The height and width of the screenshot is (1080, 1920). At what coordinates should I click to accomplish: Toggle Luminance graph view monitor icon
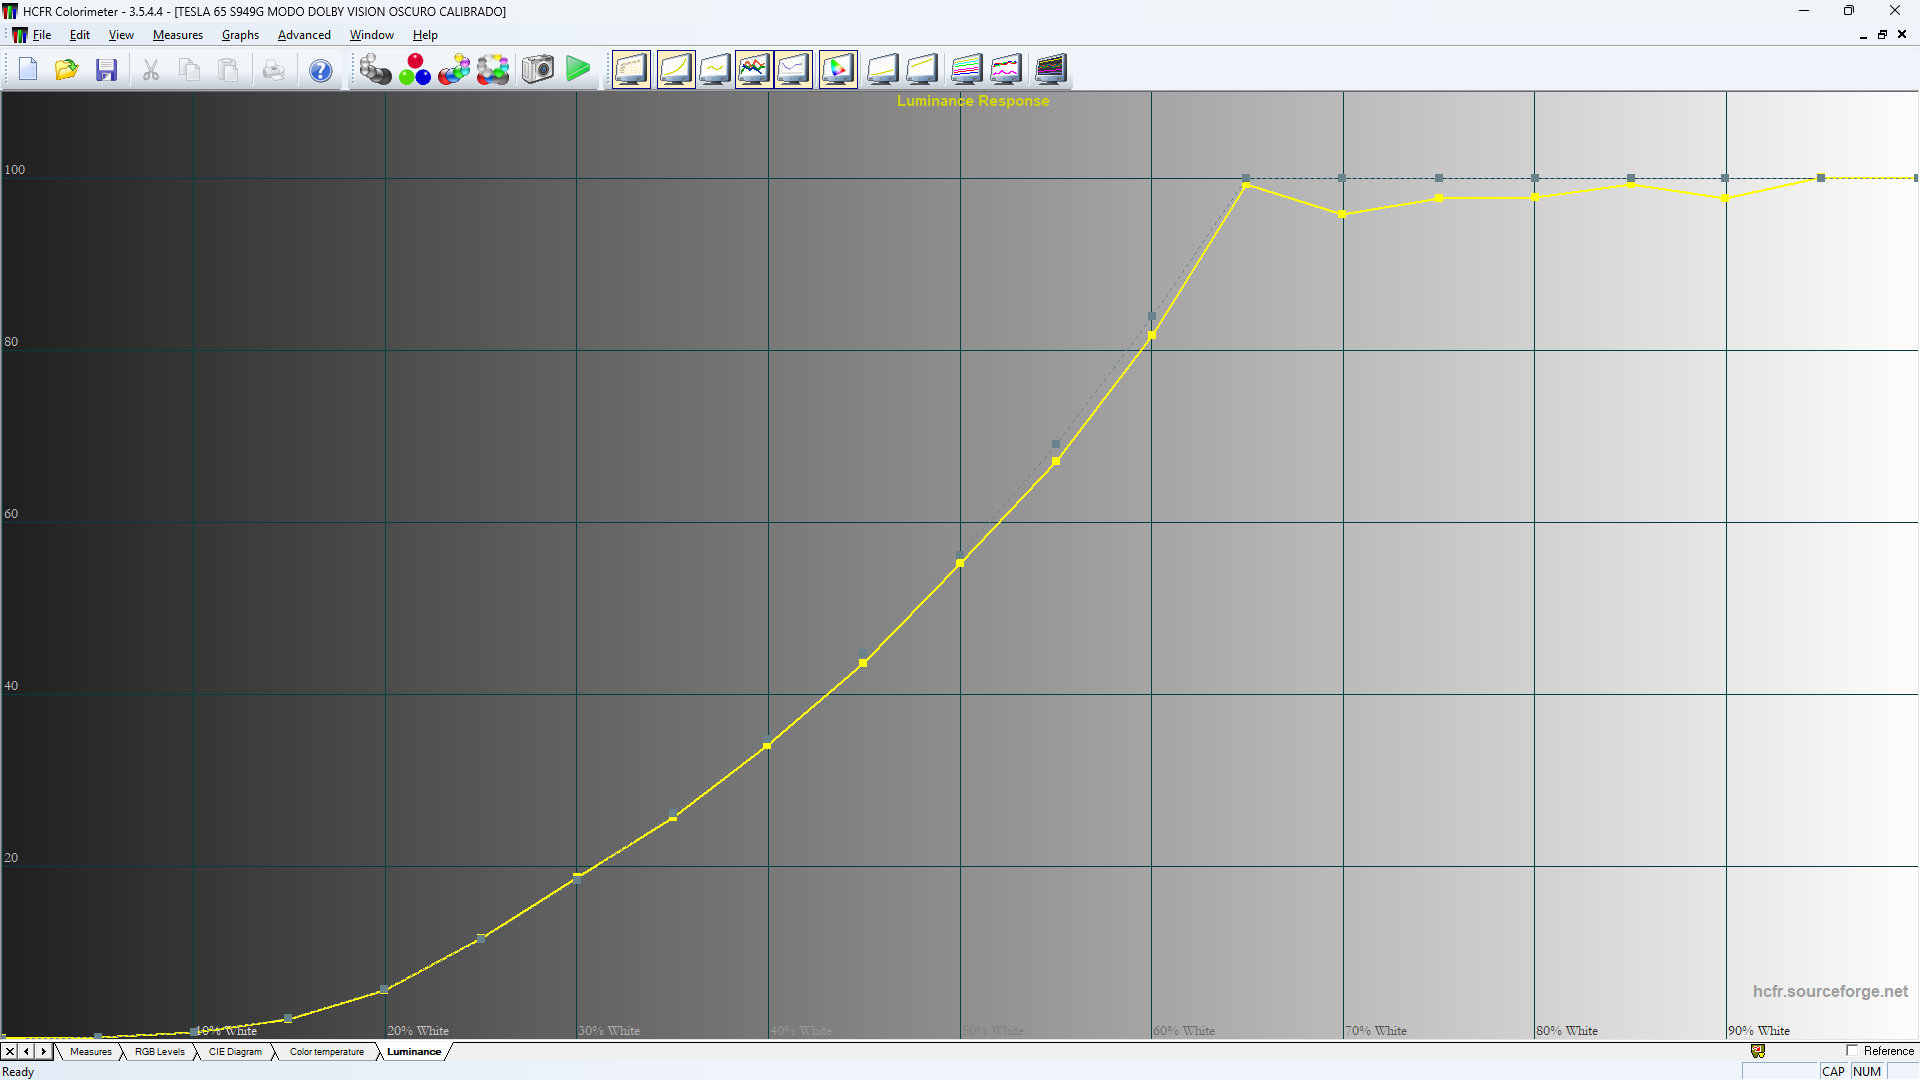click(x=675, y=70)
